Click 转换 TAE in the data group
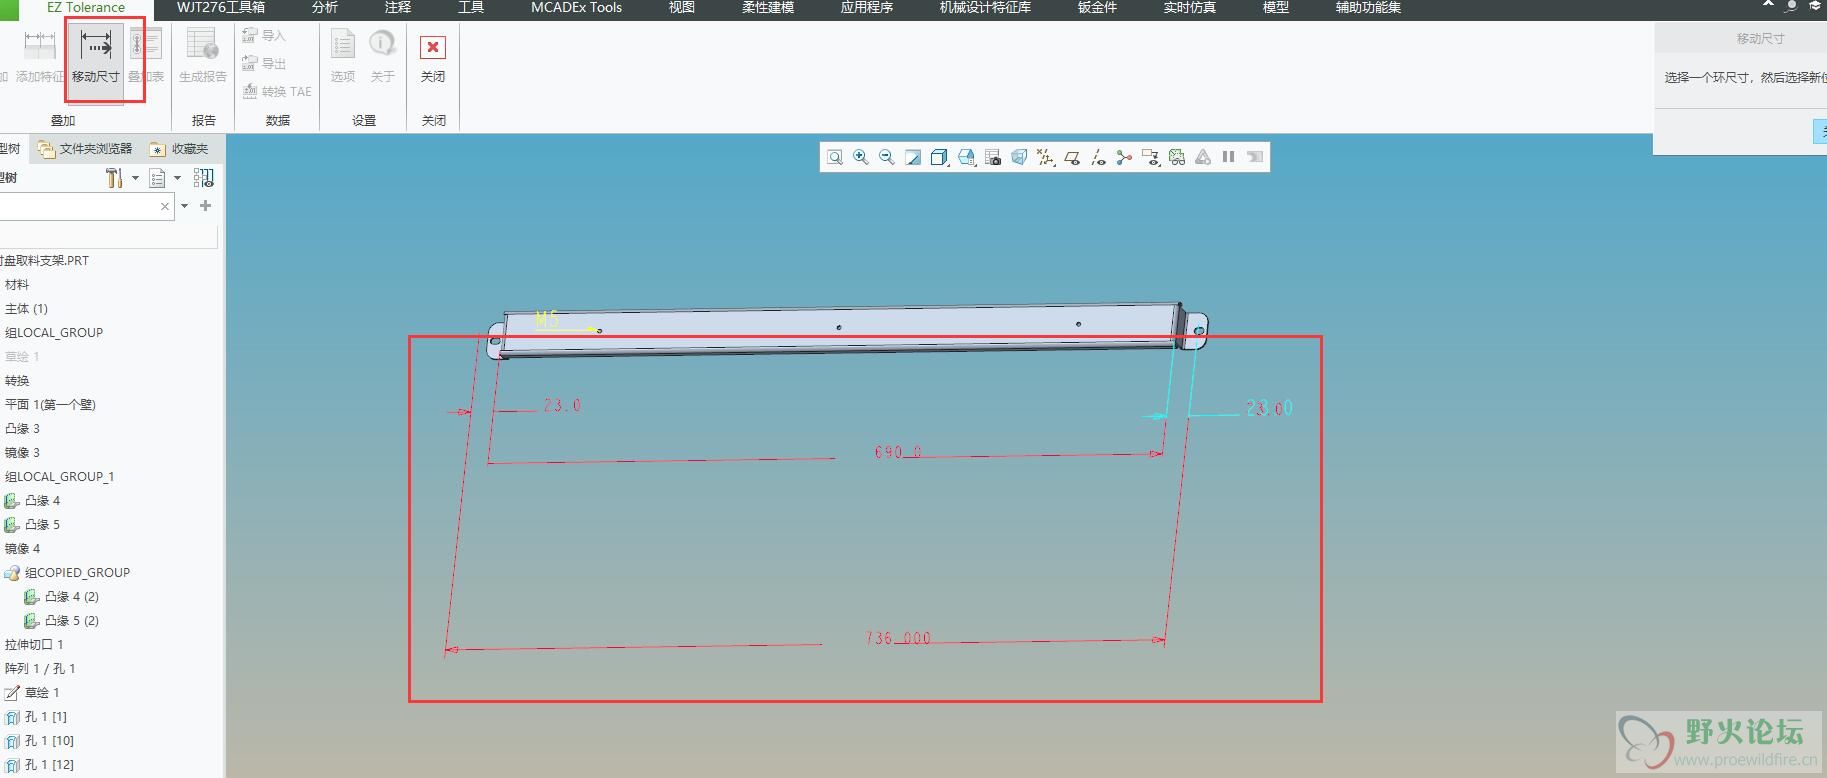 278,91
